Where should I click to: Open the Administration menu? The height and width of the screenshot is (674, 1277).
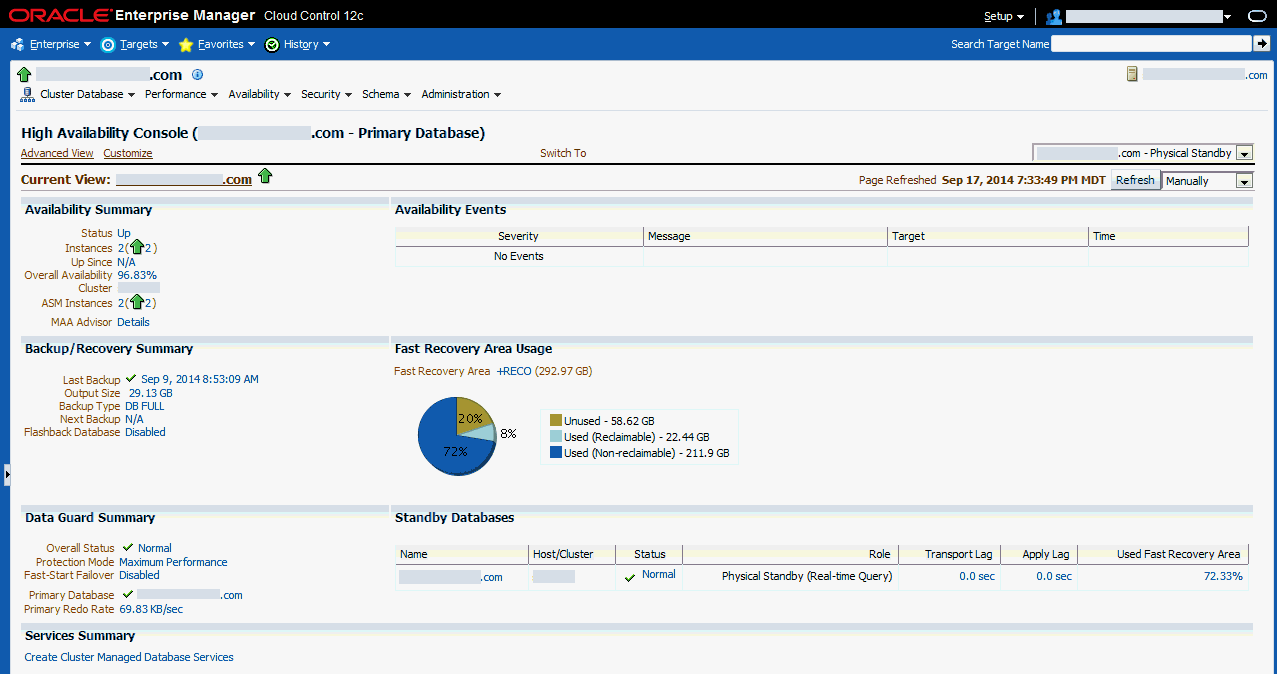(x=460, y=94)
